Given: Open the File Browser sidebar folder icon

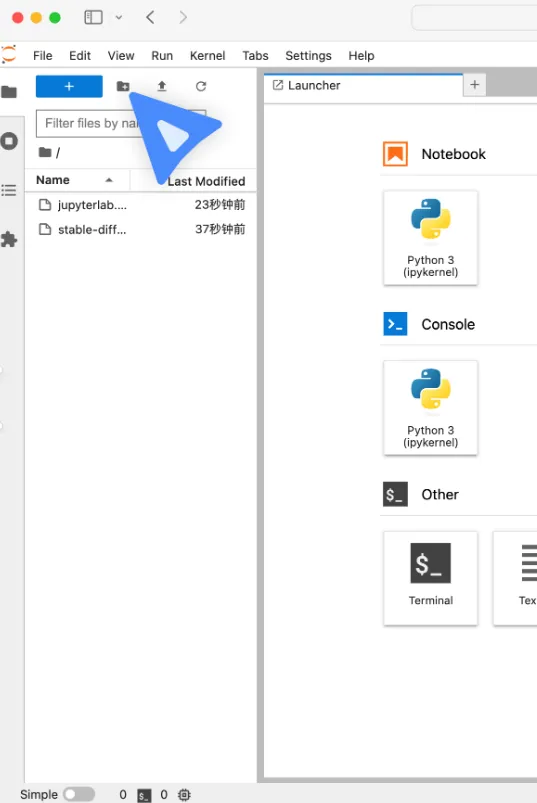Looking at the screenshot, I should click(x=9, y=92).
